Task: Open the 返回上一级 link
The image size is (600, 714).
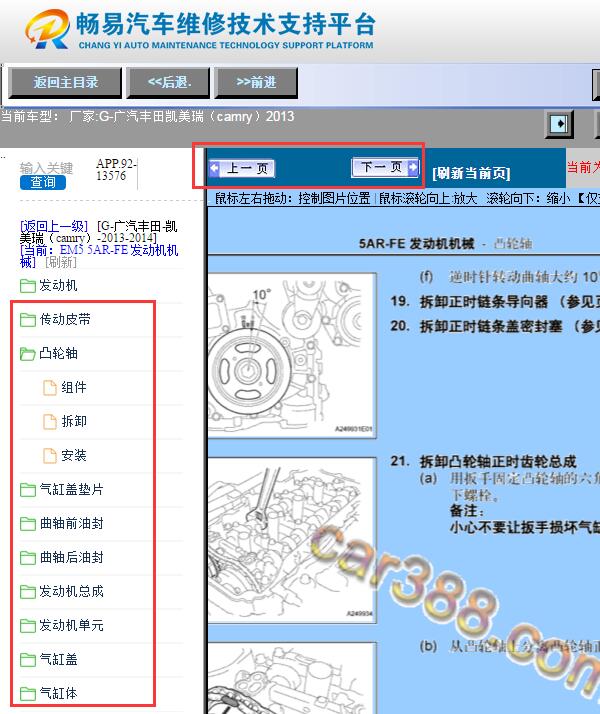Action: (x=54, y=226)
